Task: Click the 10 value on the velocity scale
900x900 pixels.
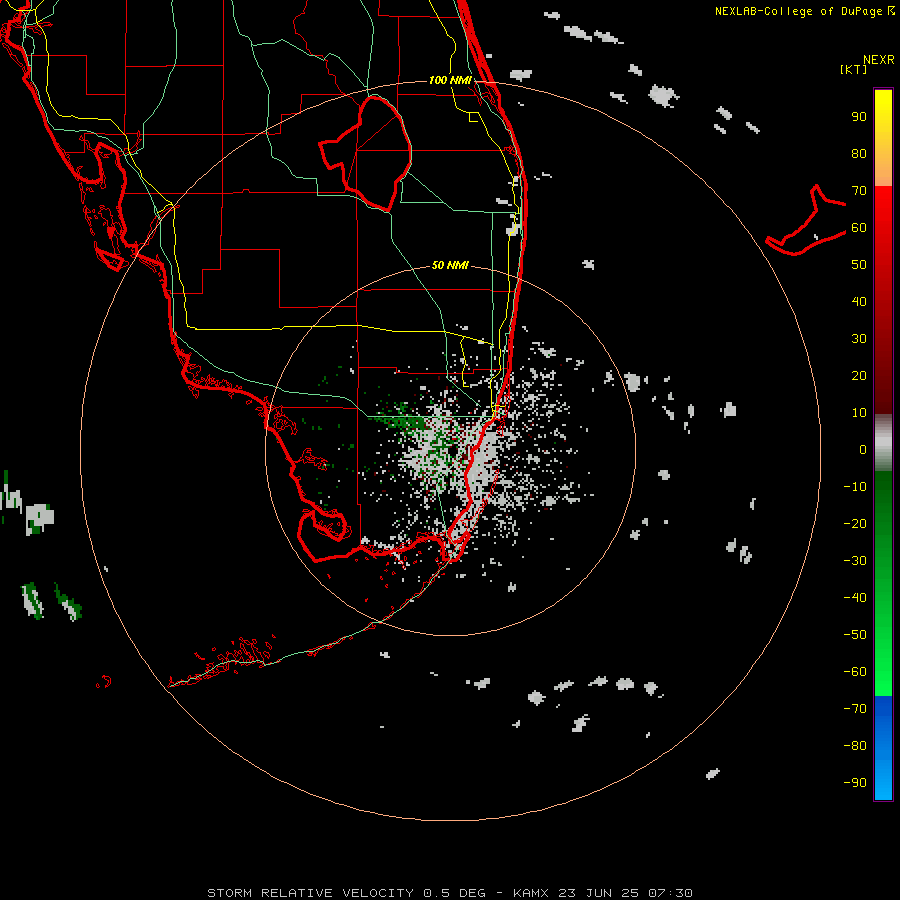Action: pos(859,413)
